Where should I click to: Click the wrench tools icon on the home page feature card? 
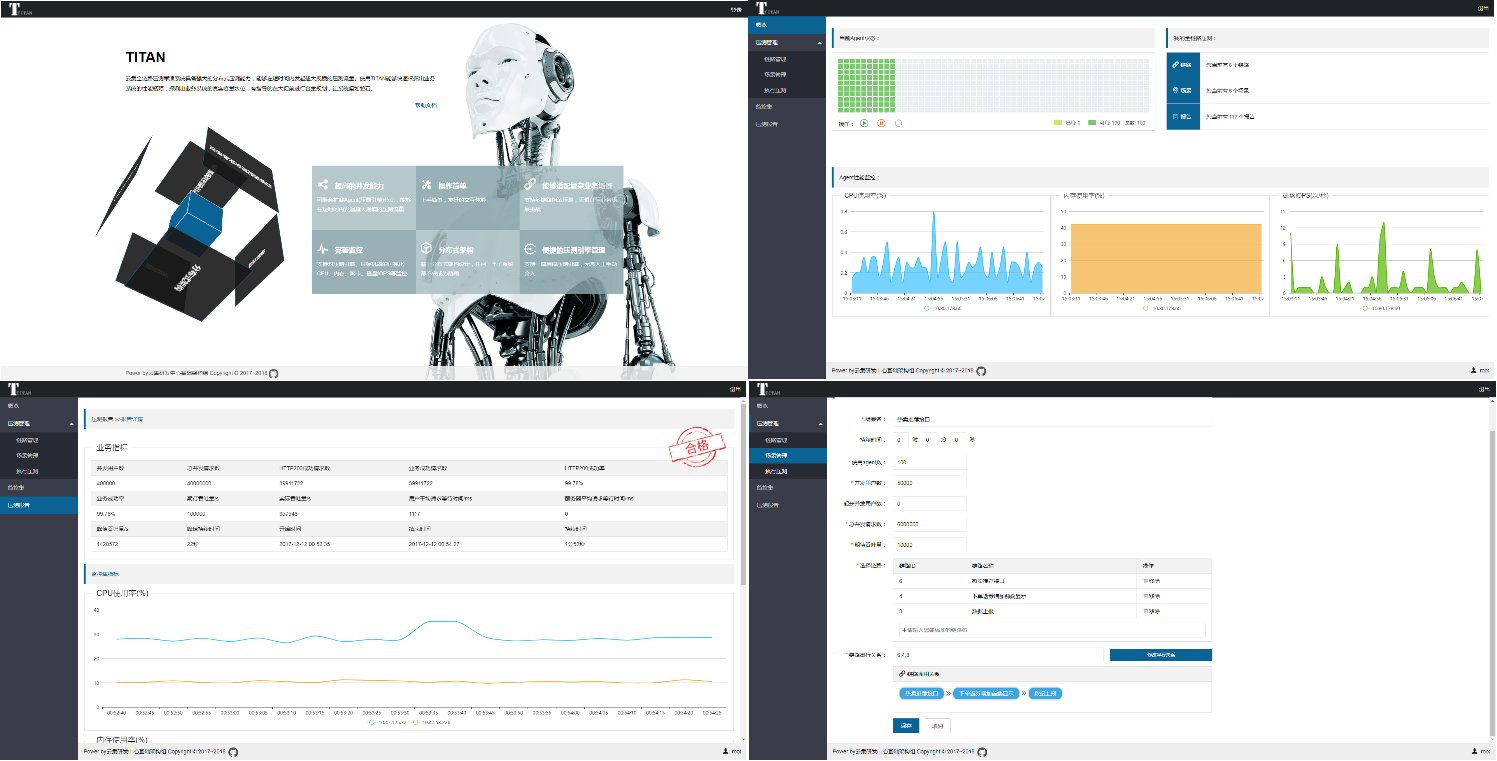tap(426, 185)
